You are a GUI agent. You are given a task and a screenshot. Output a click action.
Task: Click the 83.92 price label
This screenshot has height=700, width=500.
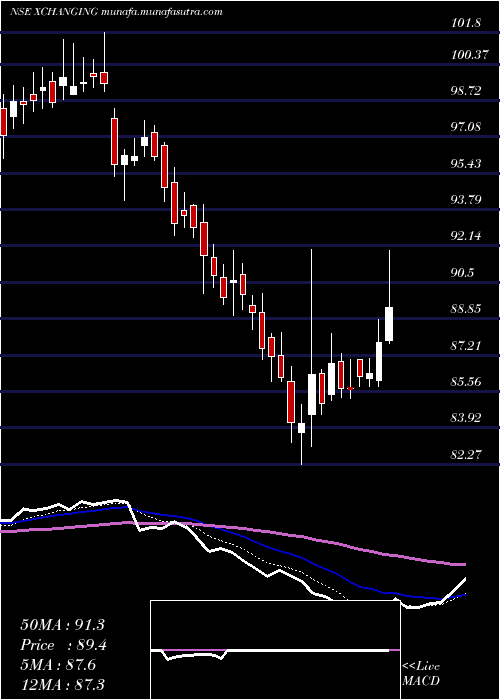[466, 418]
